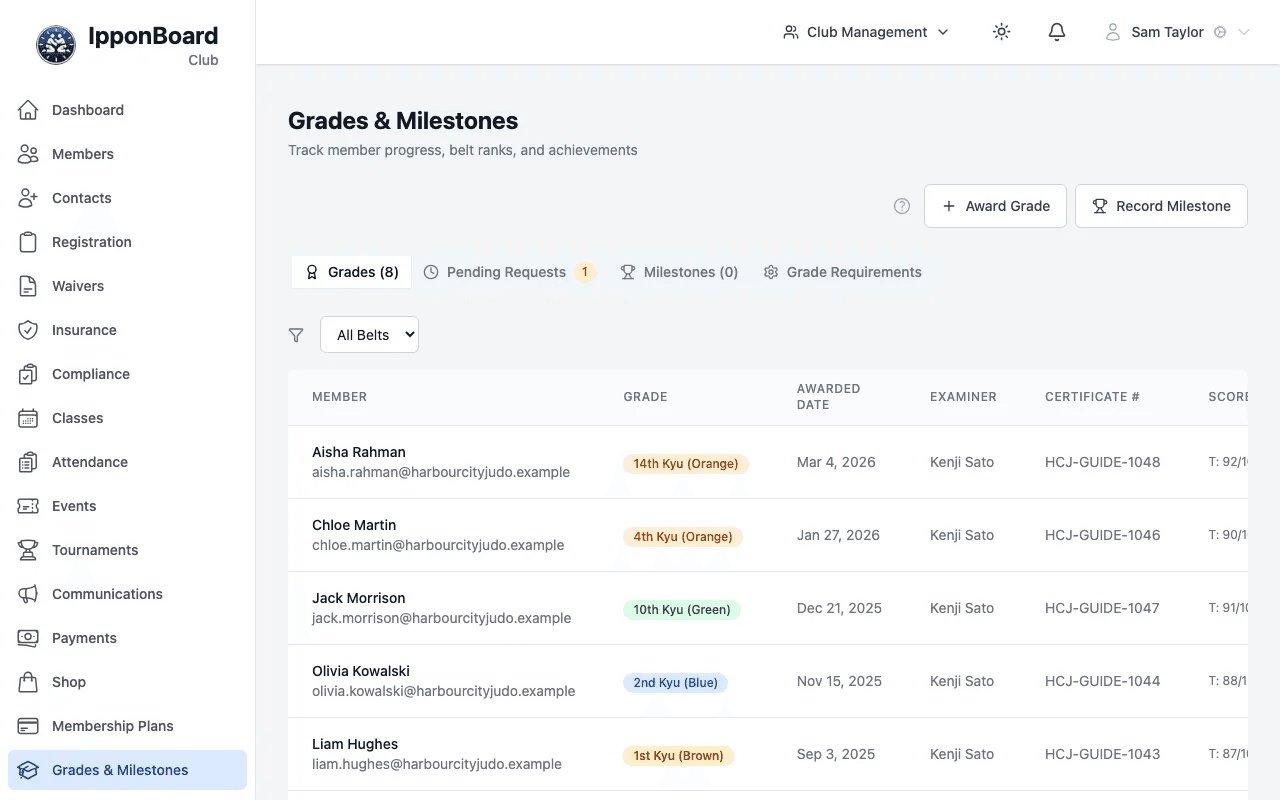Click the Record Milestone button
This screenshot has width=1280, height=800.
tap(1161, 206)
